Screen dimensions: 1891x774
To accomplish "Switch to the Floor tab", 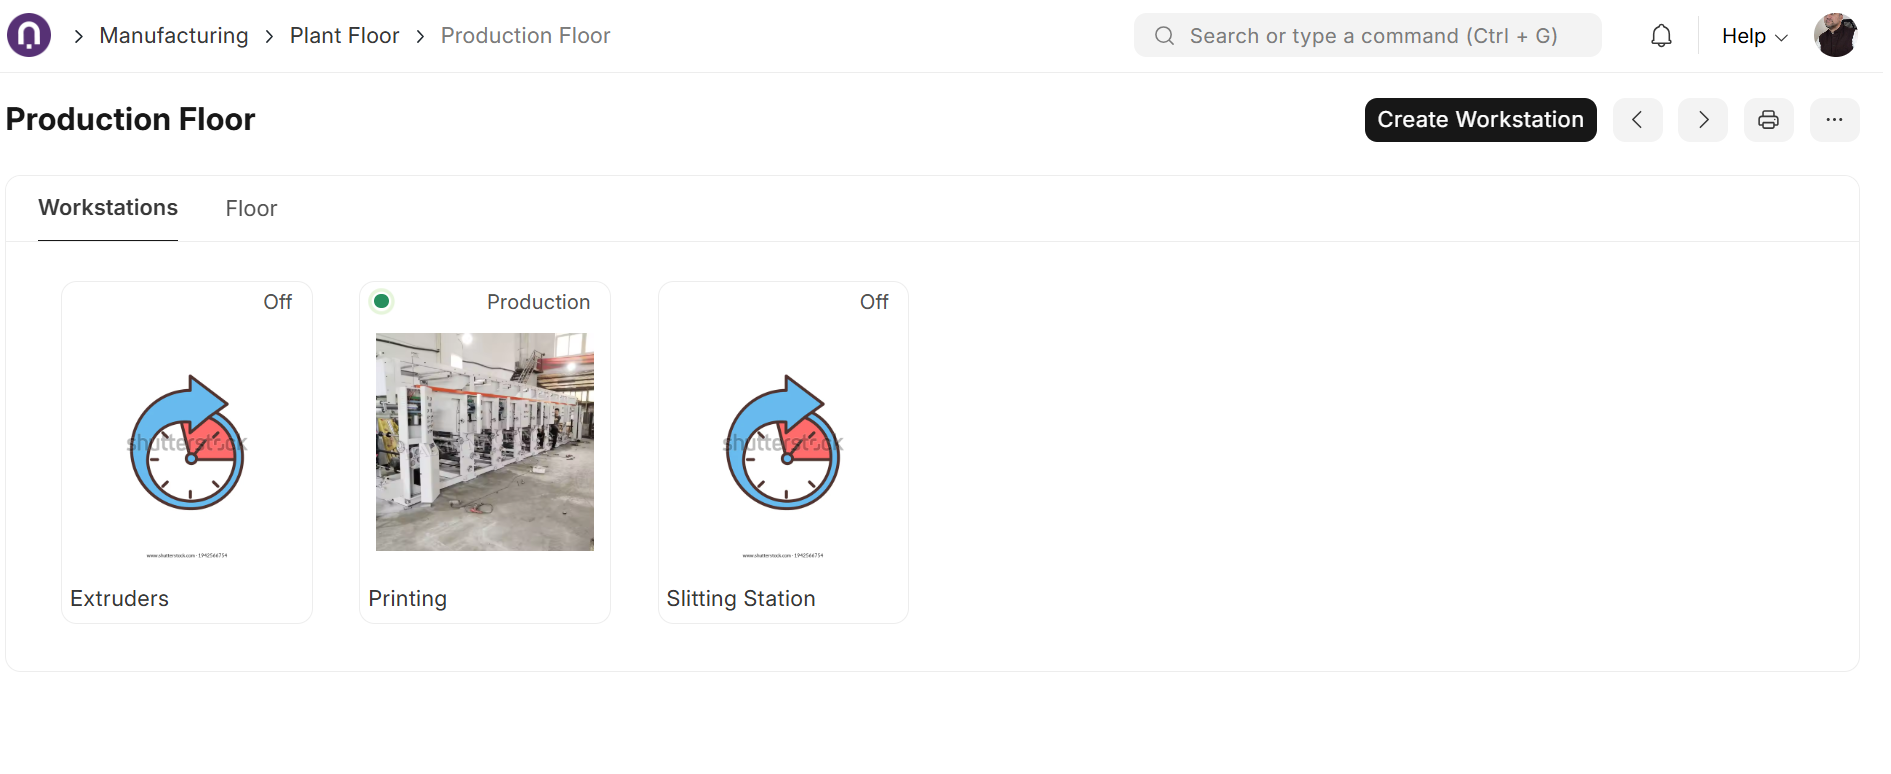I will 251,208.
